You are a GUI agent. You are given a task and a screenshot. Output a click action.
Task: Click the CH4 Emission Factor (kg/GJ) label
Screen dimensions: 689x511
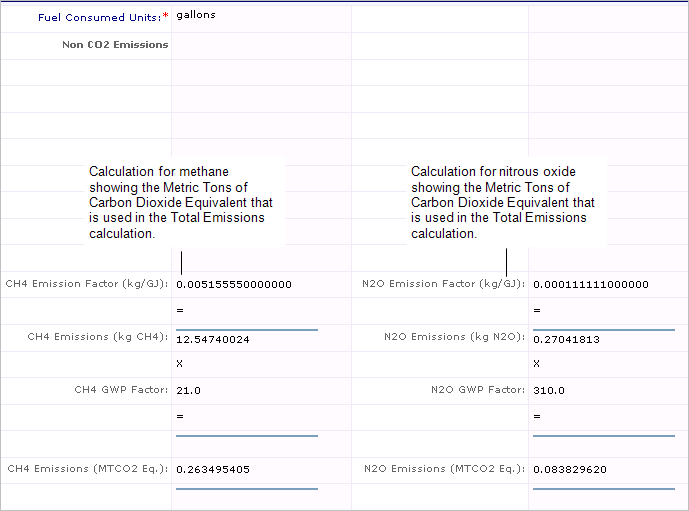pyautogui.click(x=86, y=284)
